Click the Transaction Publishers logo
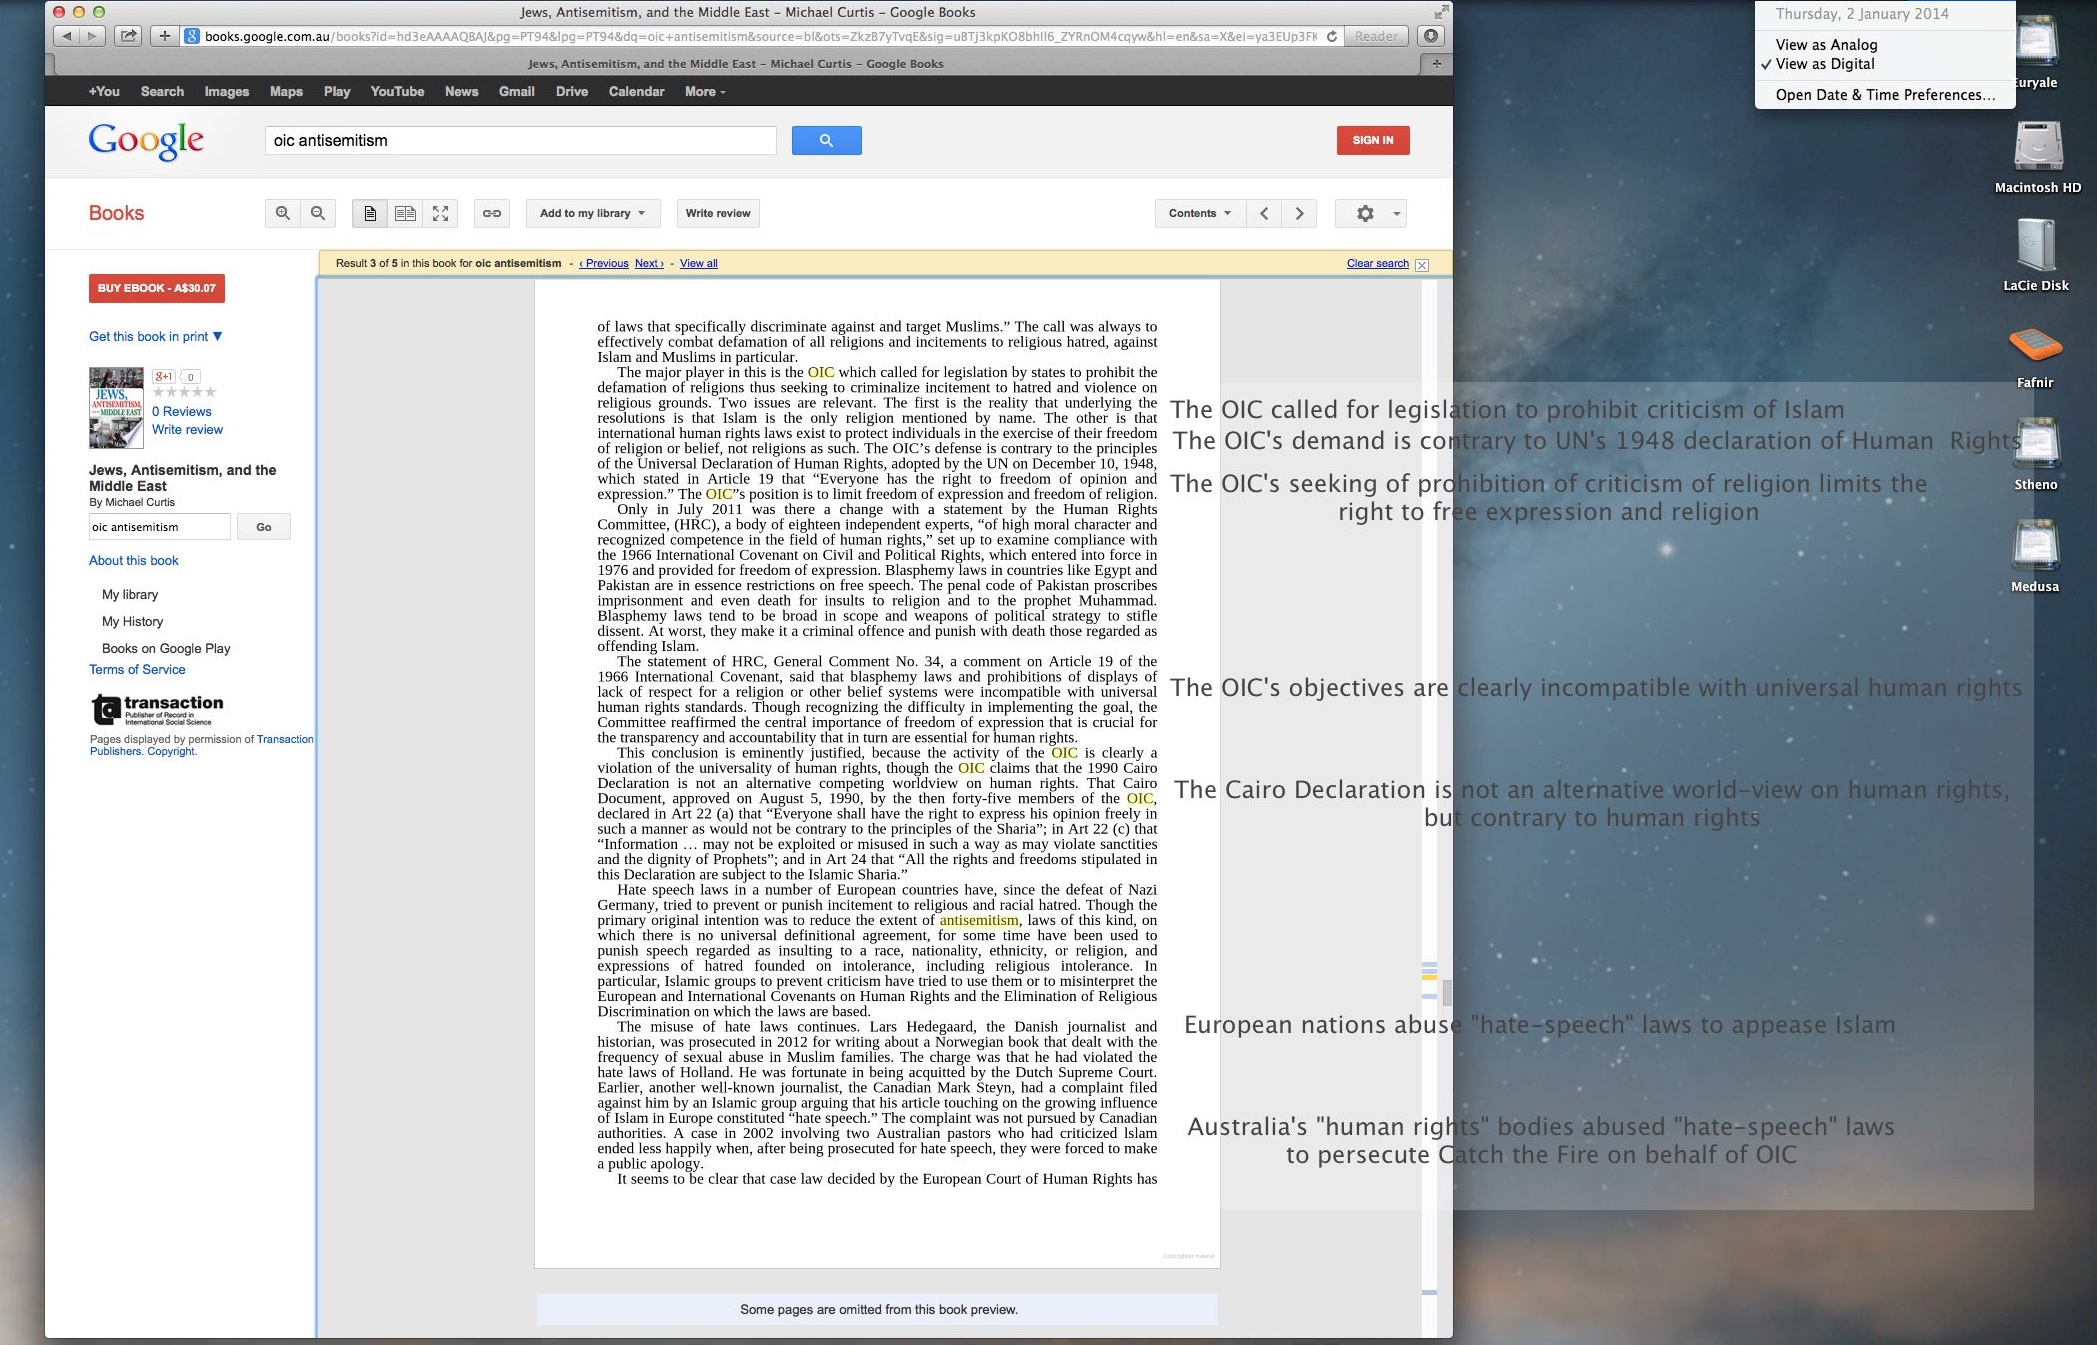 pos(157,709)
